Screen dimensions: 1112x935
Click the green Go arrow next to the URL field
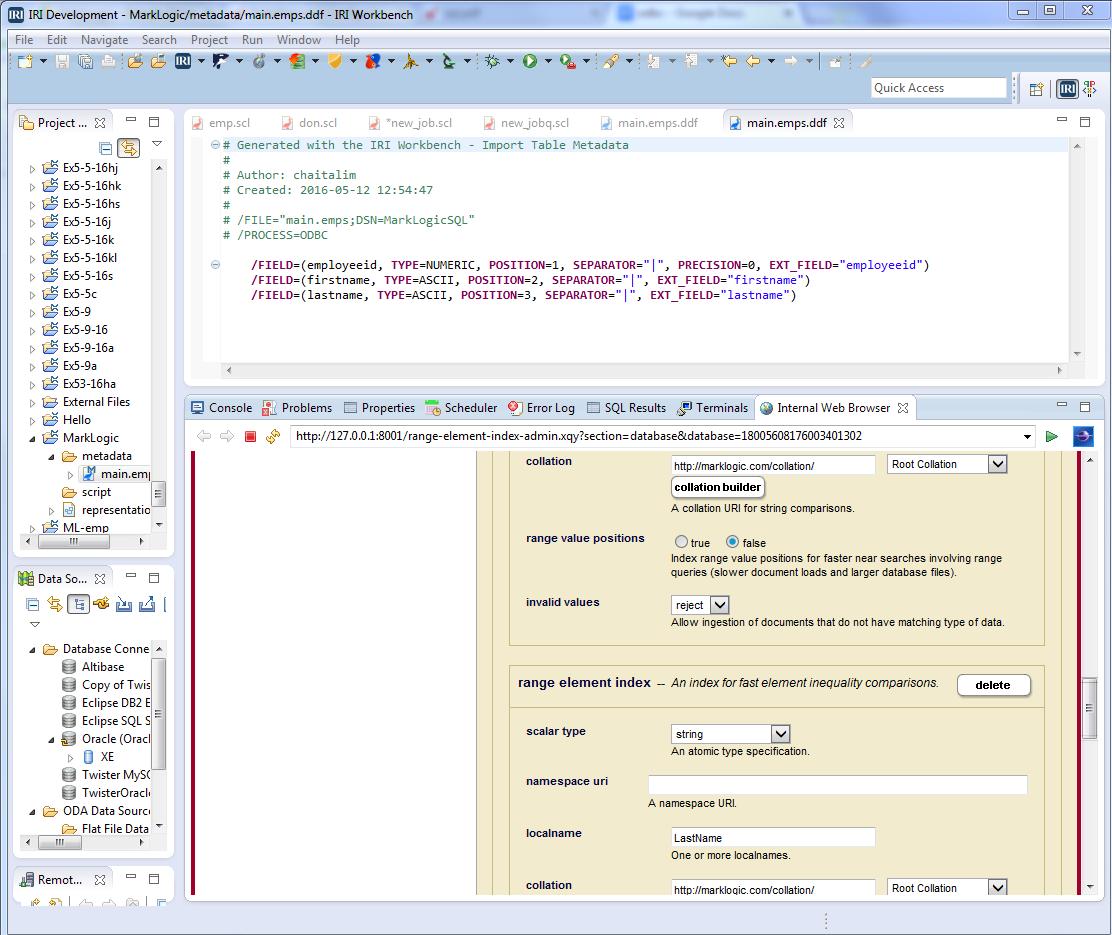pos(1052,436)
